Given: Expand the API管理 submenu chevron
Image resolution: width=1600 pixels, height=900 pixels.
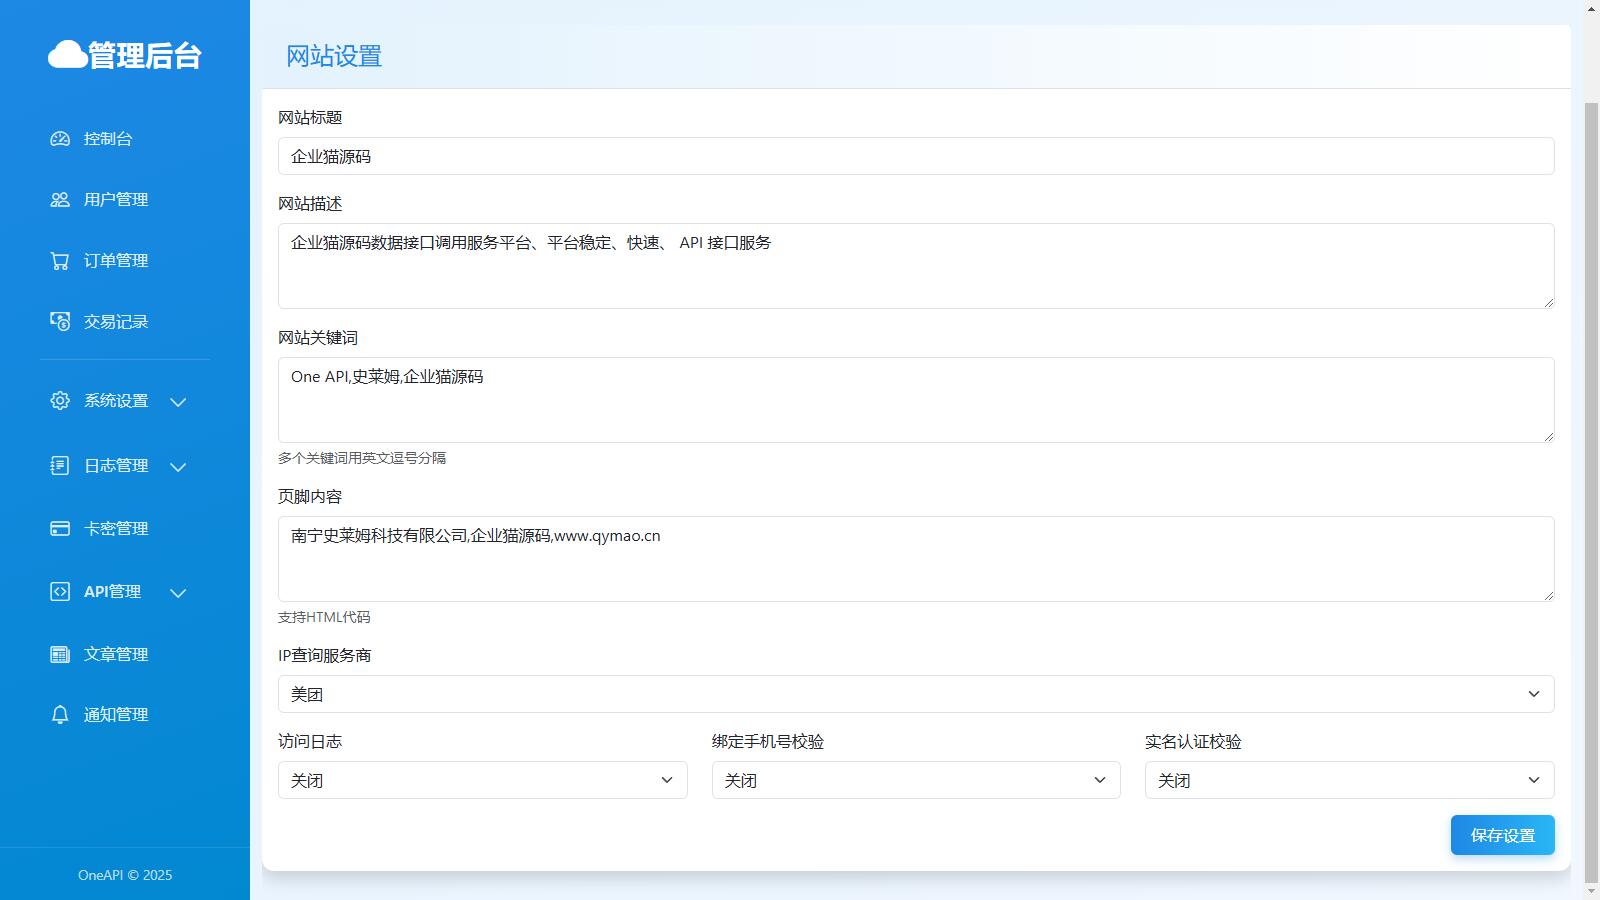Looking at the screenshot, I should [178, 593].
